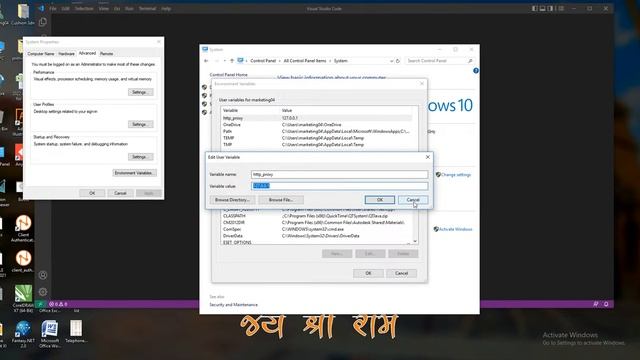Image resolution: width=640 pixels, height=360 pixels.
Task: Click the Variable name input field
Action: click(x=340, y=174)
